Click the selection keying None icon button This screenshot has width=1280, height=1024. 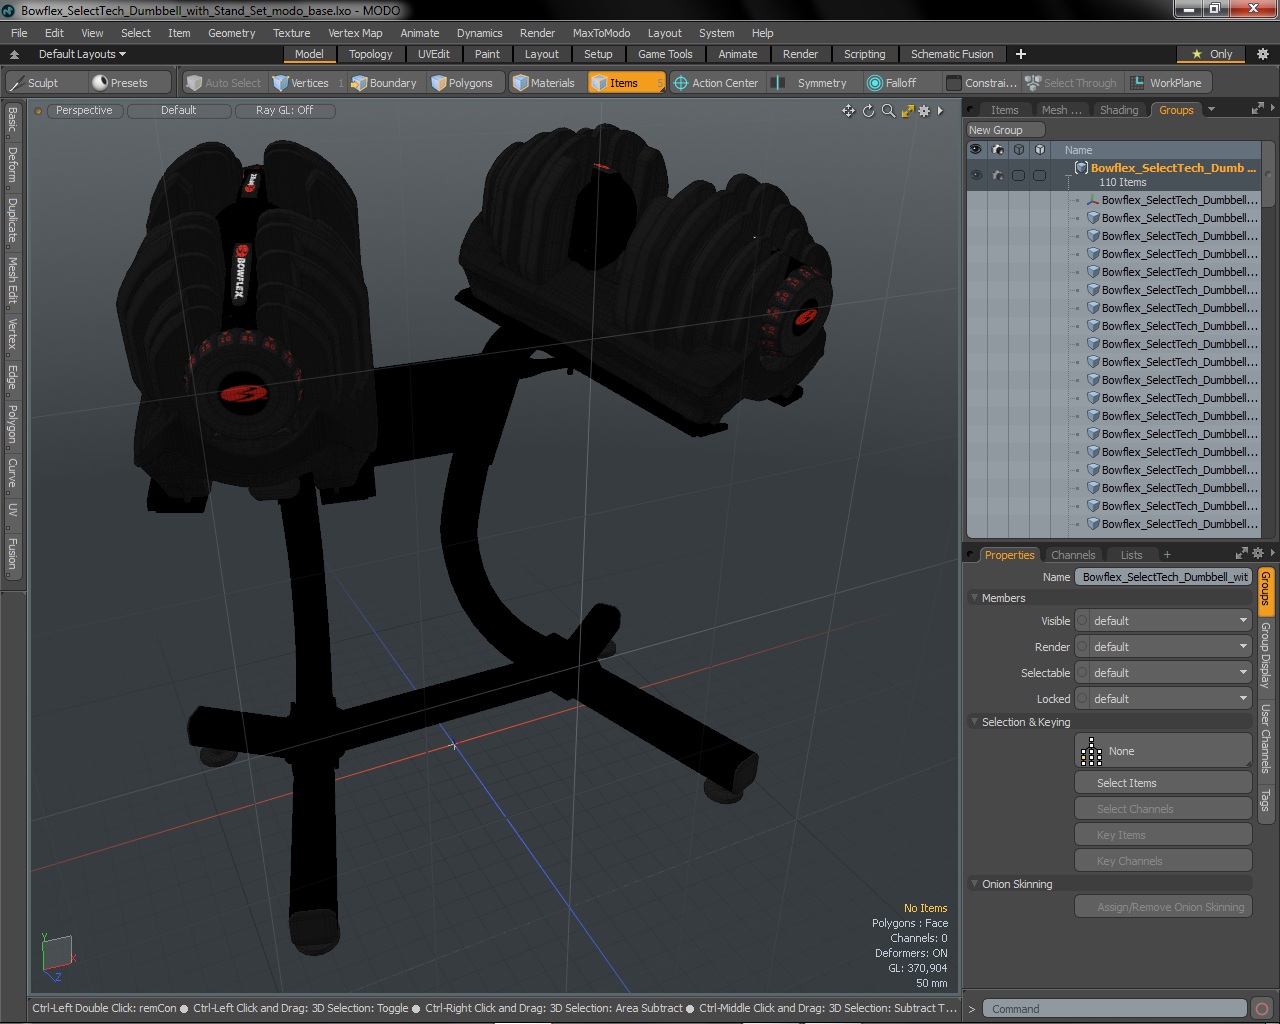coord(1163,751)
